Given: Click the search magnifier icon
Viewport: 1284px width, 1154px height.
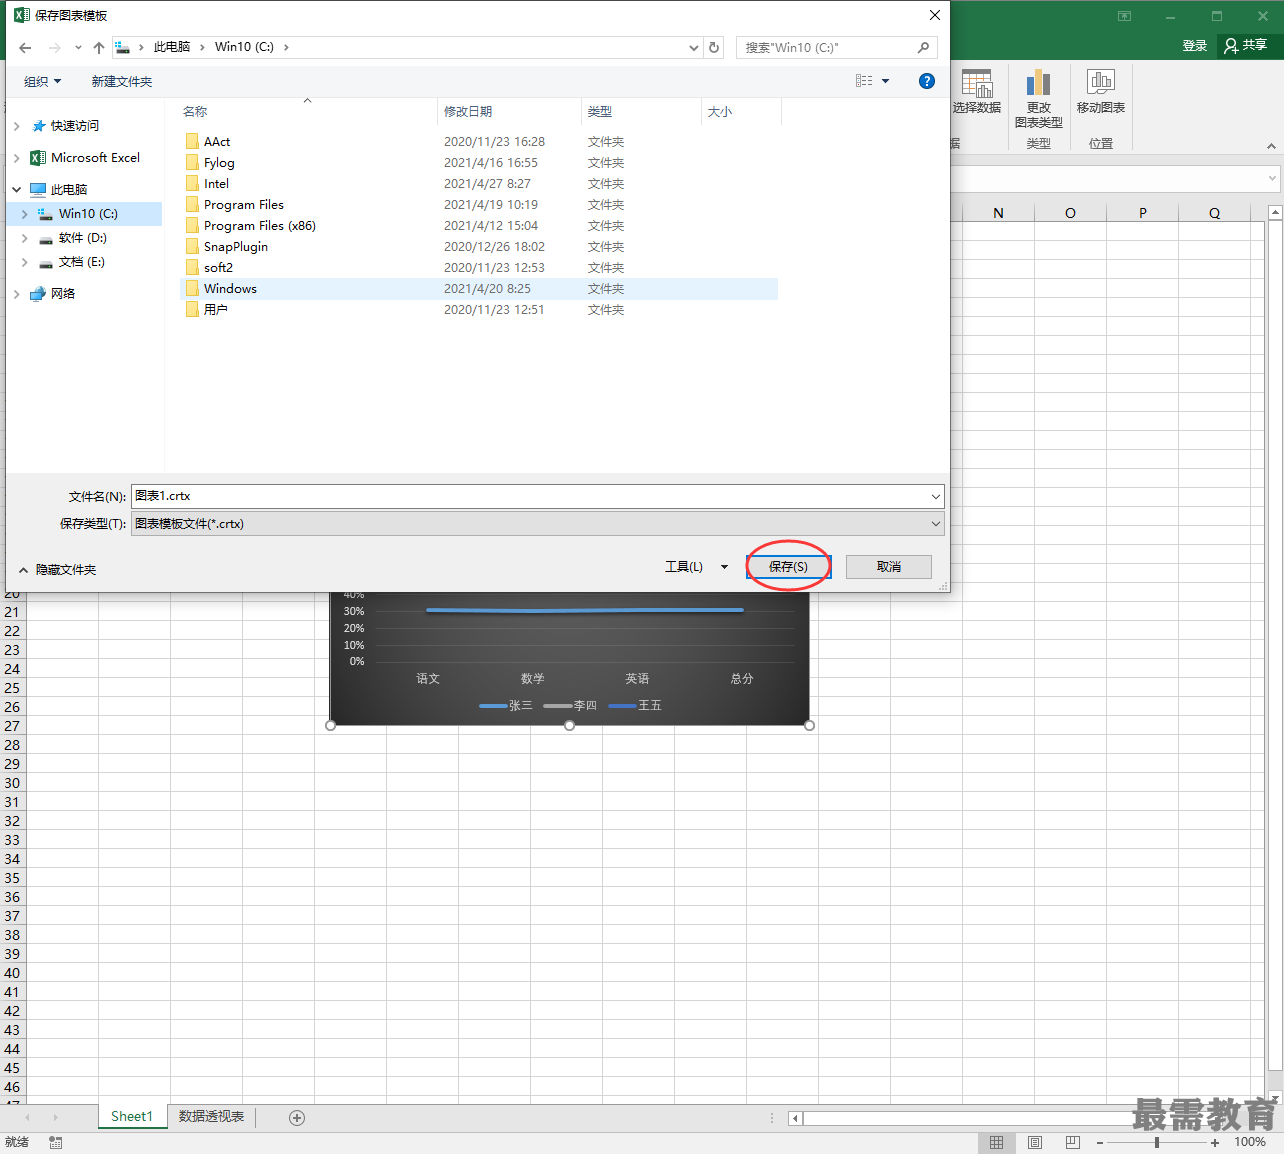Looking at the screenshot, I should 923,47.
